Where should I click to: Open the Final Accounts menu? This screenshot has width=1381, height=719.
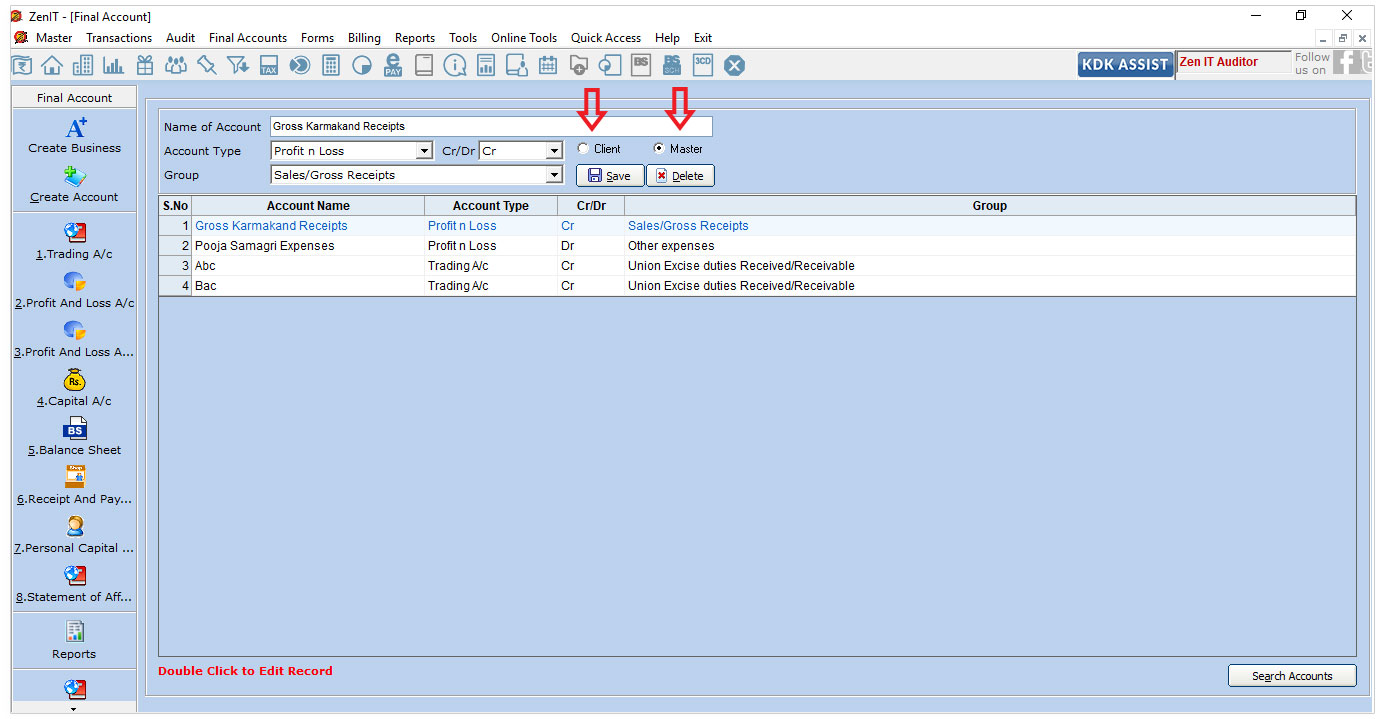click(x=248, y=38)
